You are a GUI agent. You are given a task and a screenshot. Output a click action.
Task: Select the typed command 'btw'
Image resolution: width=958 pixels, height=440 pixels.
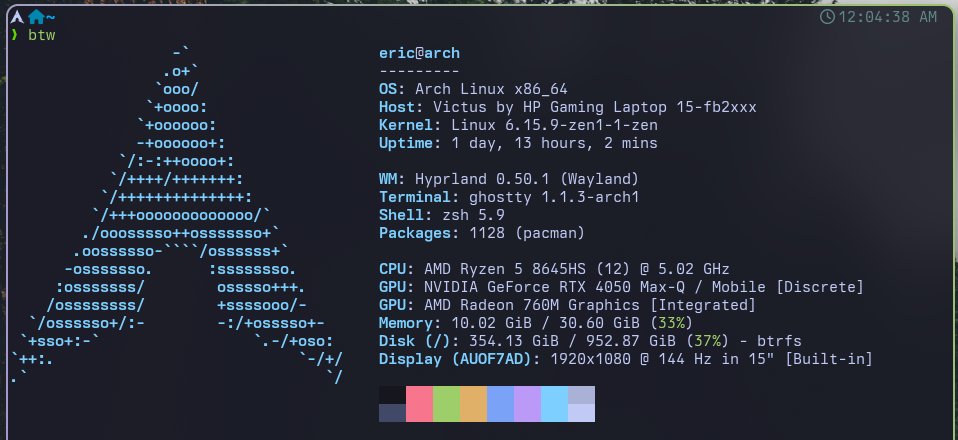click(x=42, y=35)
